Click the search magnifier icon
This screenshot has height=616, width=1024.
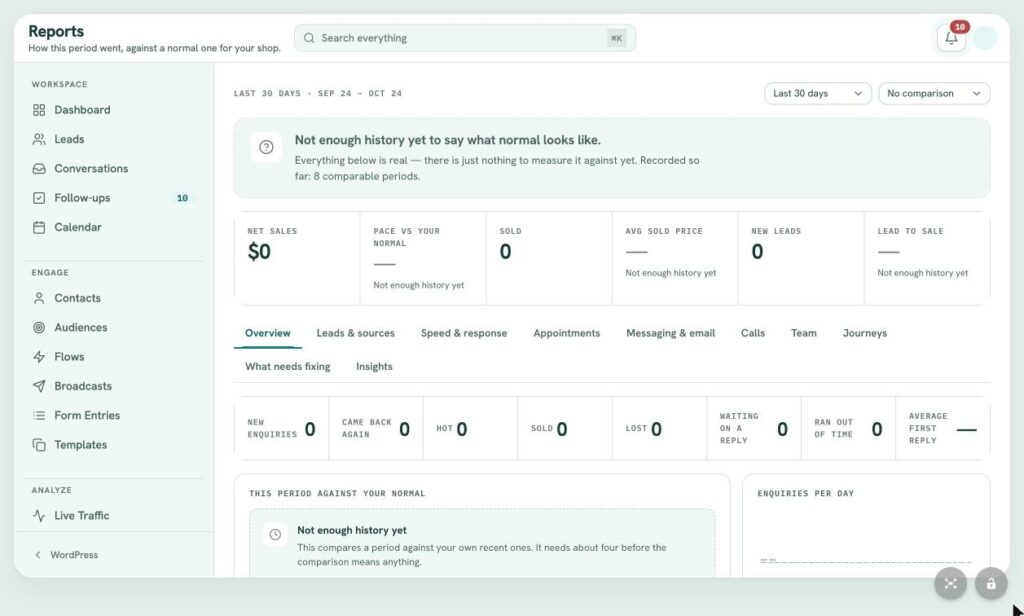(309, 38)
